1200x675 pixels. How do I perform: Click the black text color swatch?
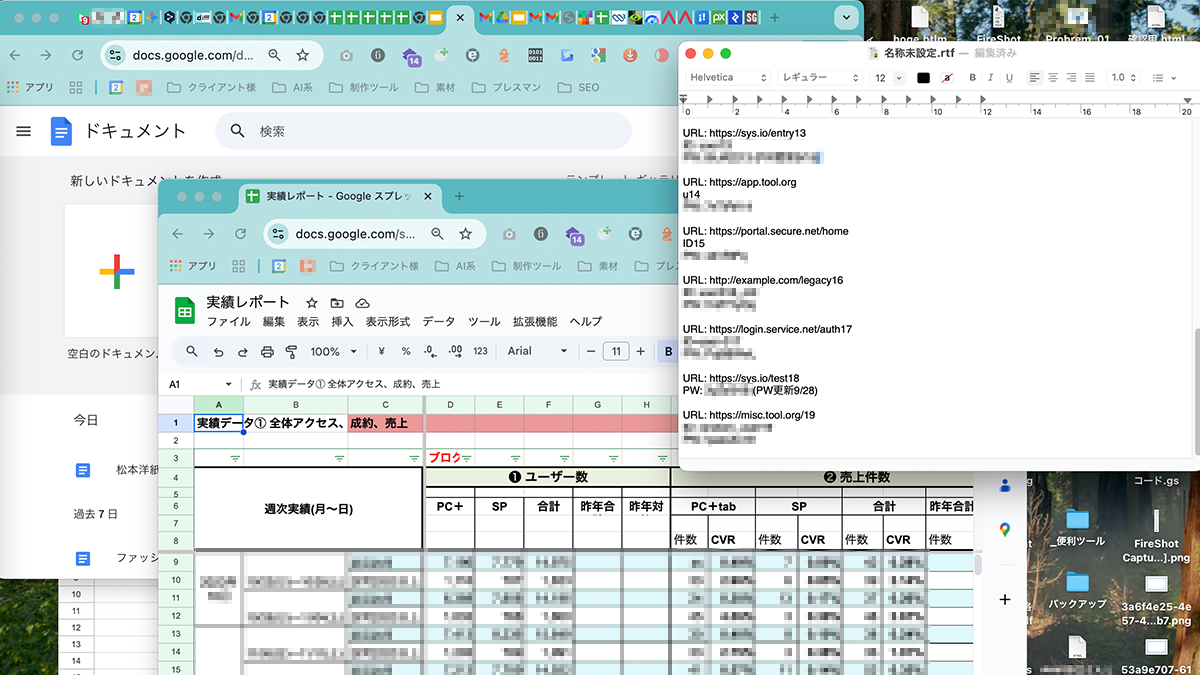(x=923, y=78)
